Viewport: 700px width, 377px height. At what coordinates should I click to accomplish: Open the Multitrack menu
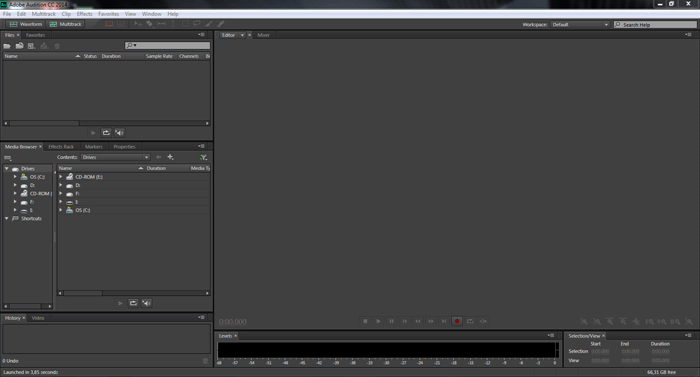pyautogui.click(x=44, y=14)
